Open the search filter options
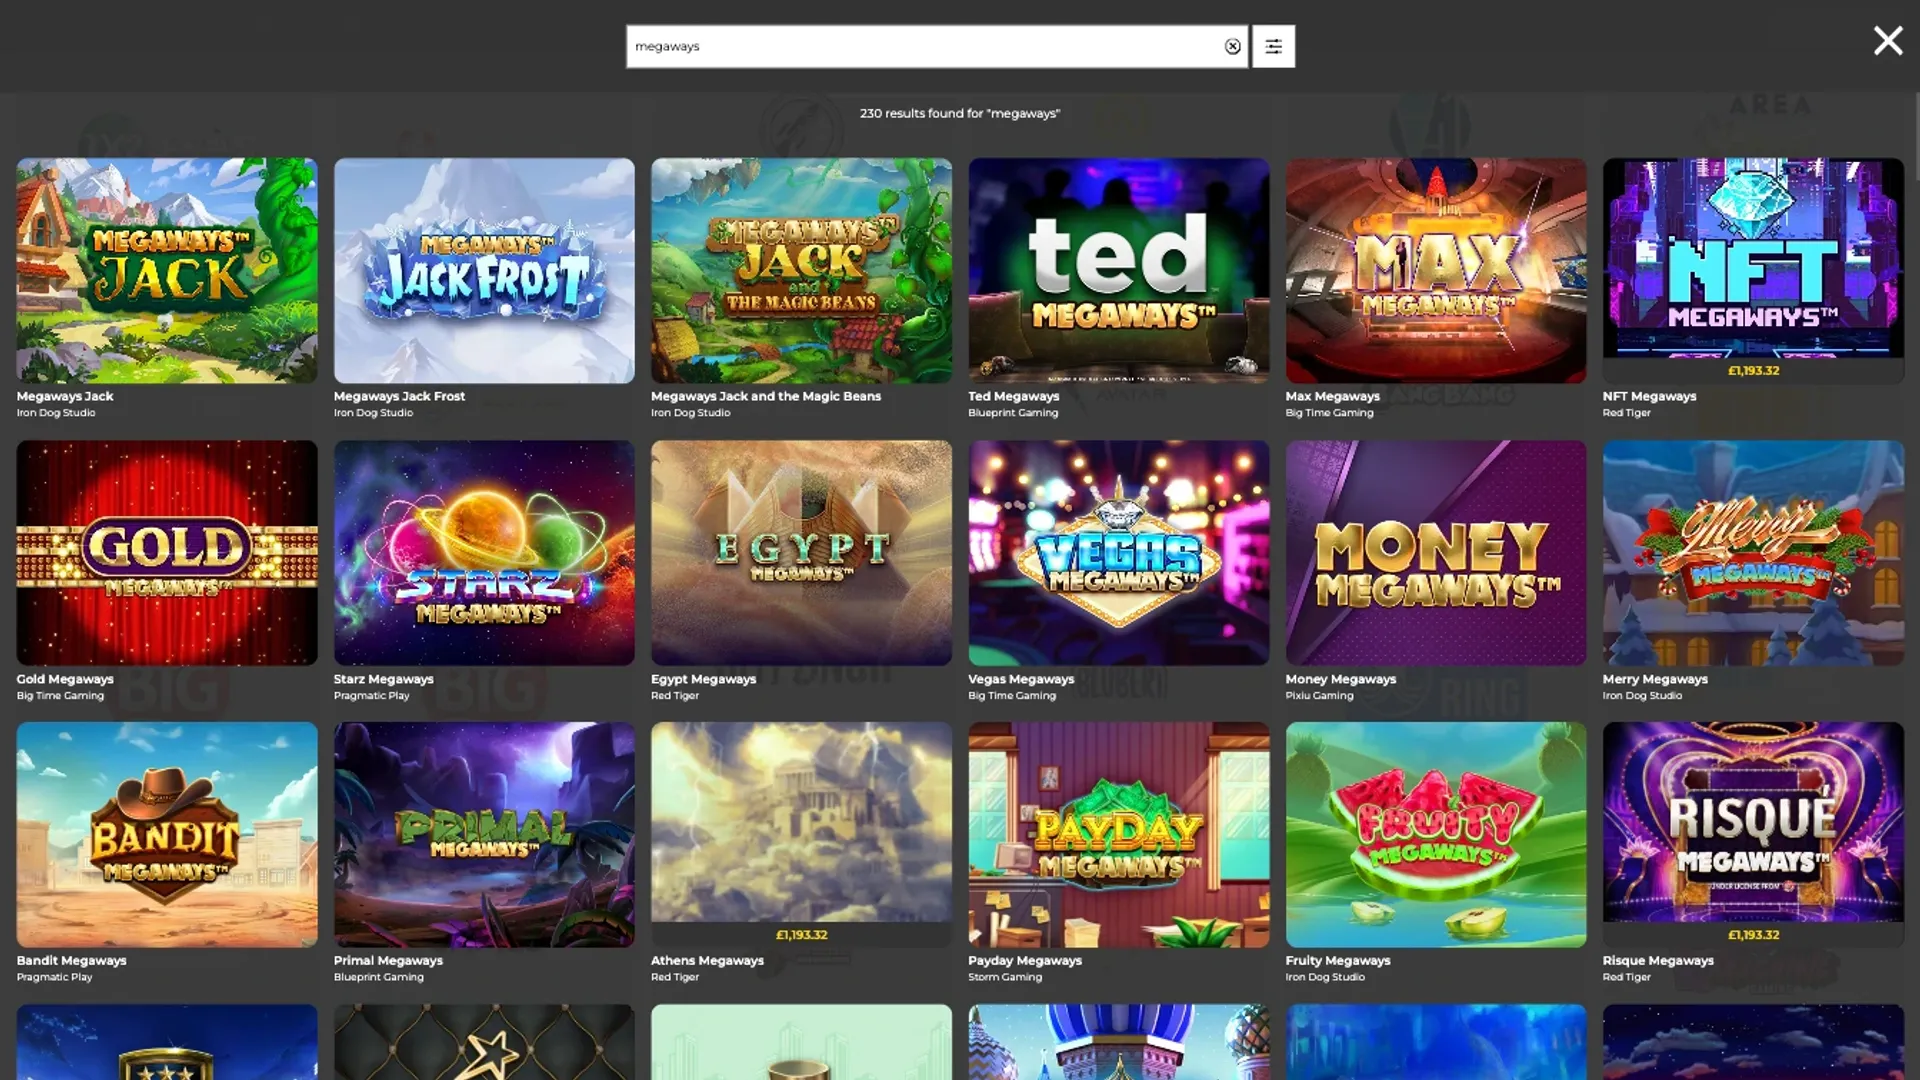 tap(1273, 46)
